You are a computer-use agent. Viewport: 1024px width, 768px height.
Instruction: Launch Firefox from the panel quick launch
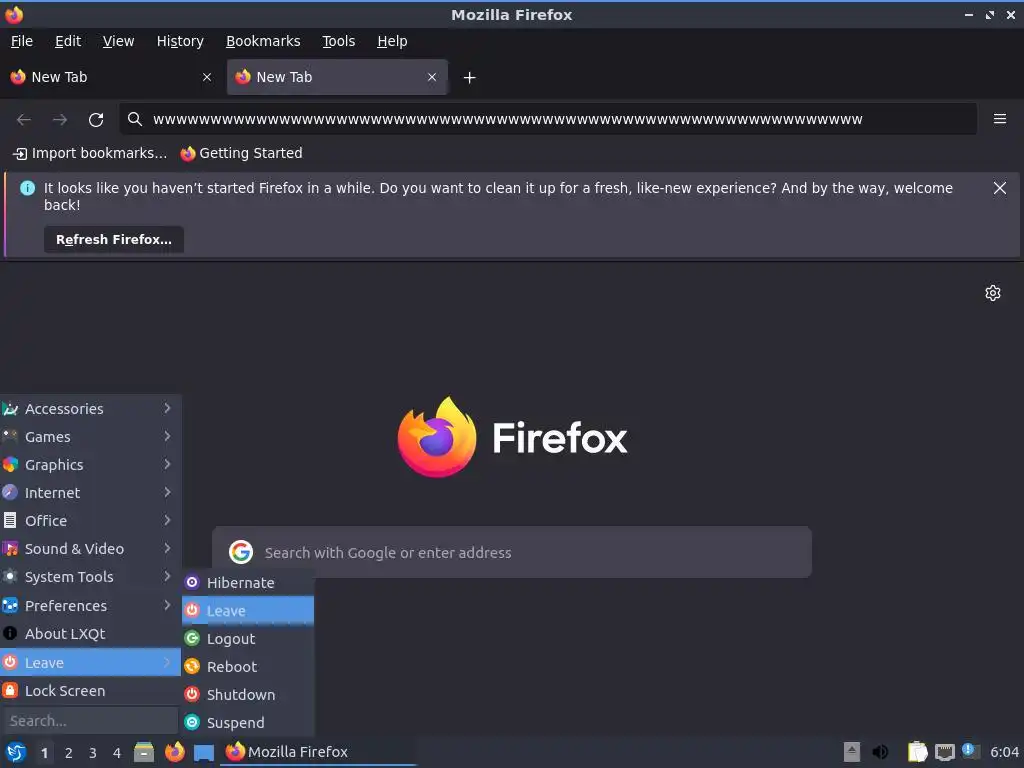point(174,752)
